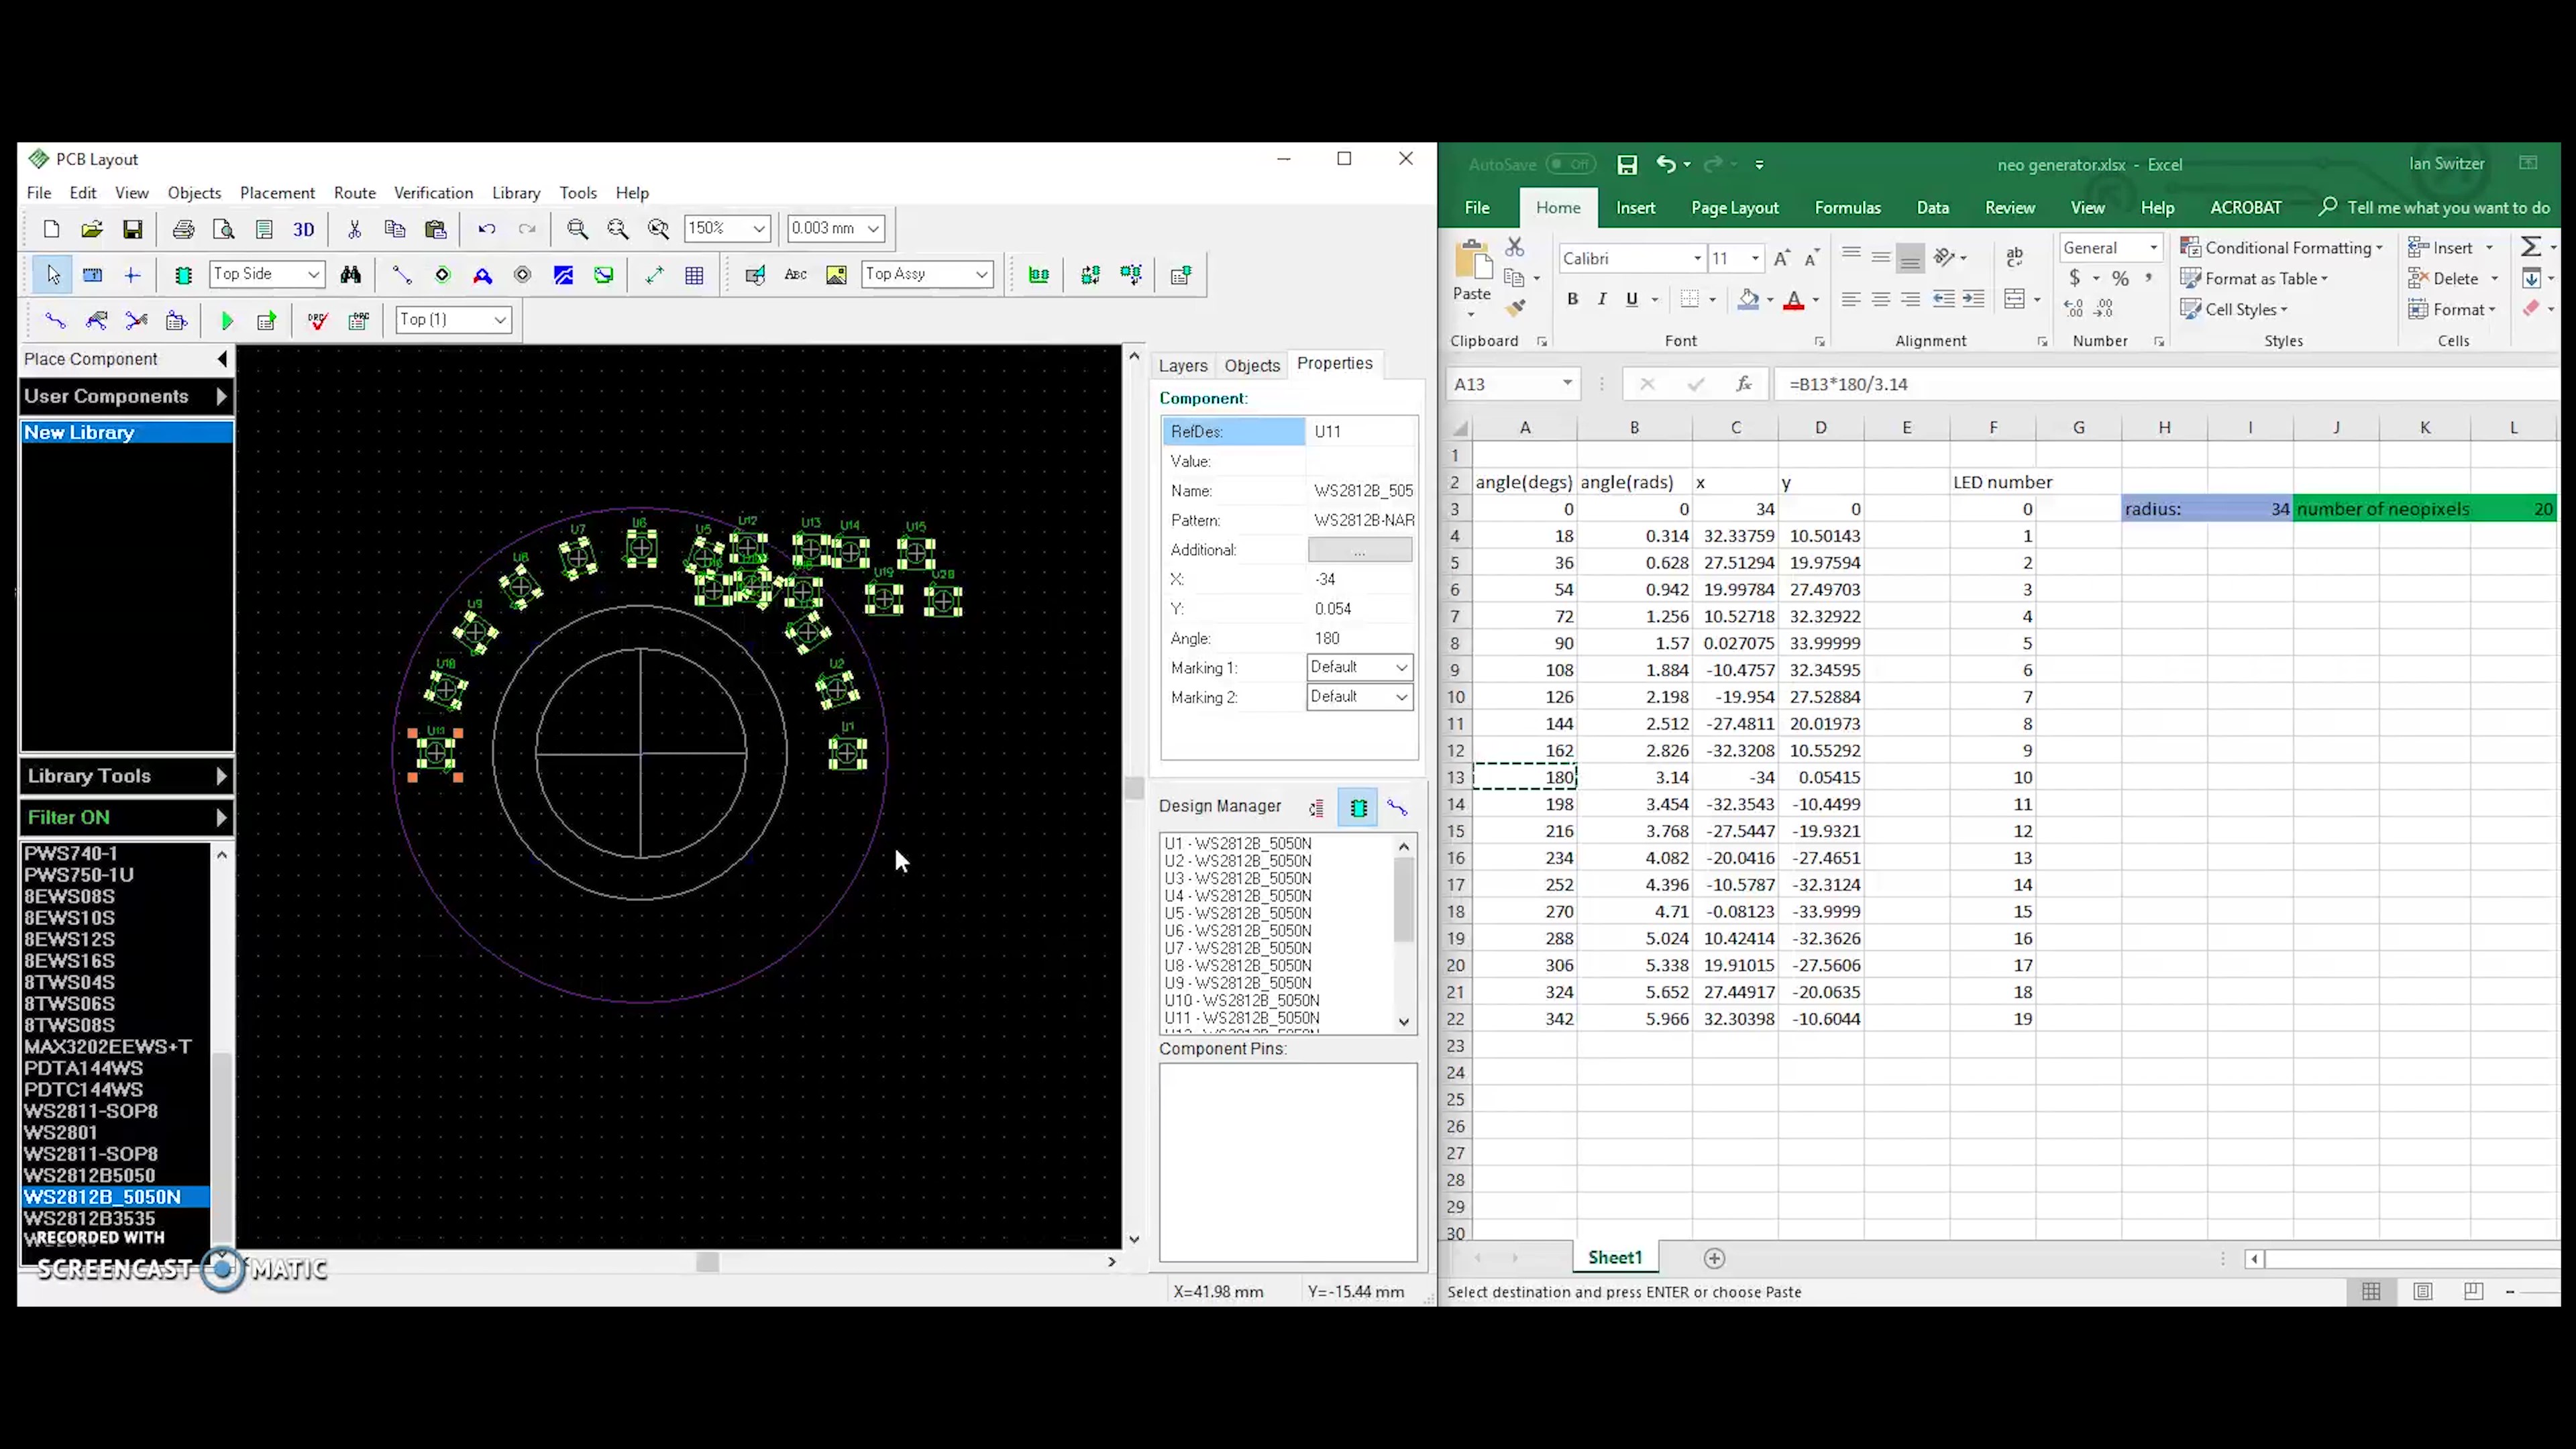
Task: Run the DRC check icon
Action: tap(318, 321)
